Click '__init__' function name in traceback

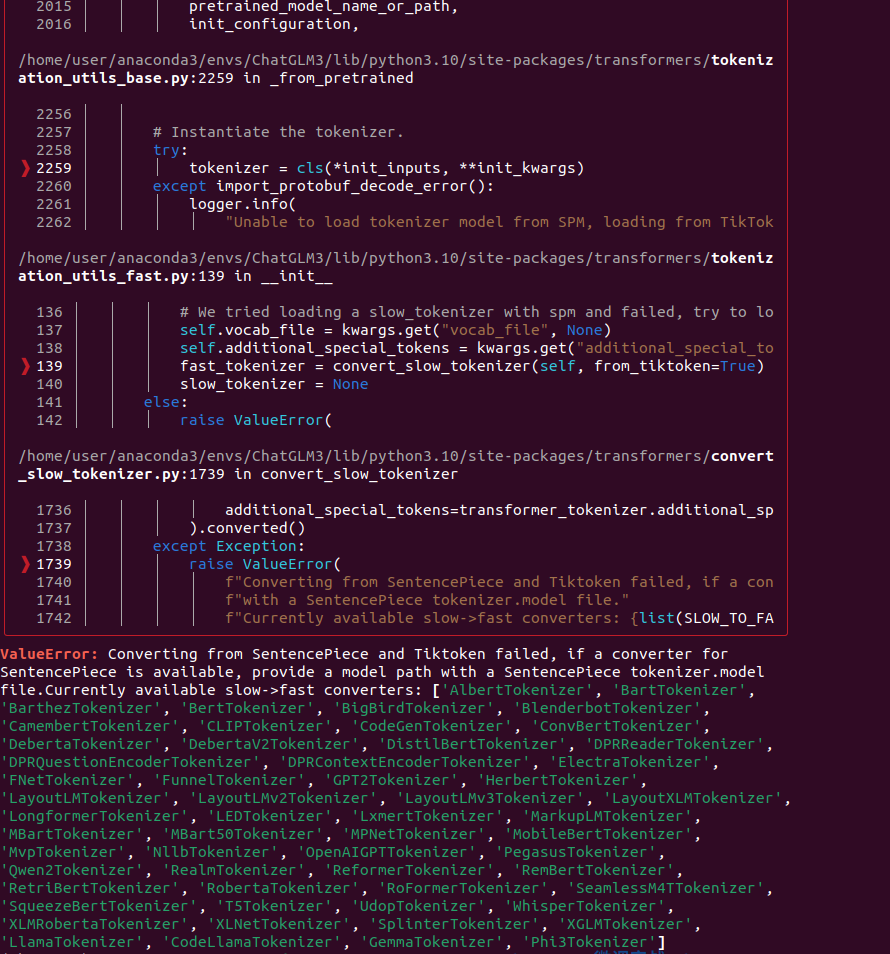pos(296,276)
